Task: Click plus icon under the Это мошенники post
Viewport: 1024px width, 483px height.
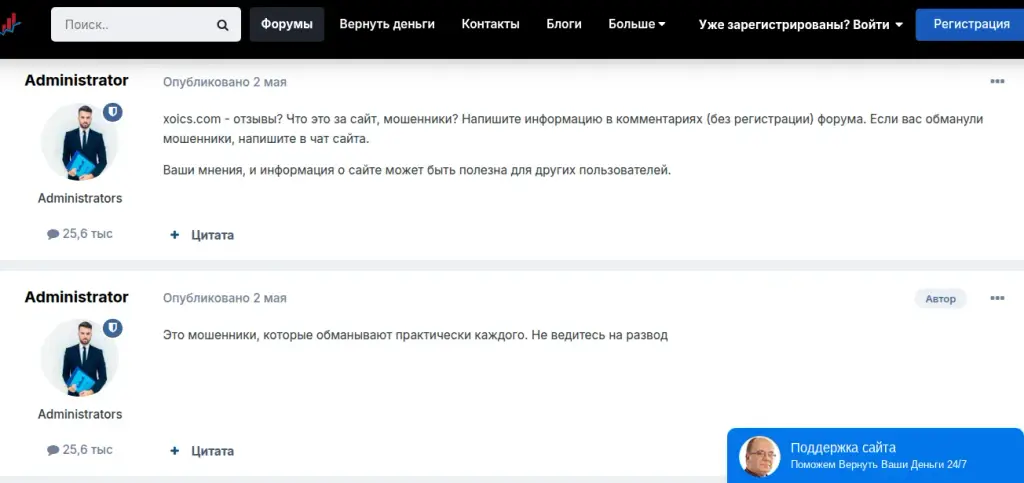Action: point(174,451)
